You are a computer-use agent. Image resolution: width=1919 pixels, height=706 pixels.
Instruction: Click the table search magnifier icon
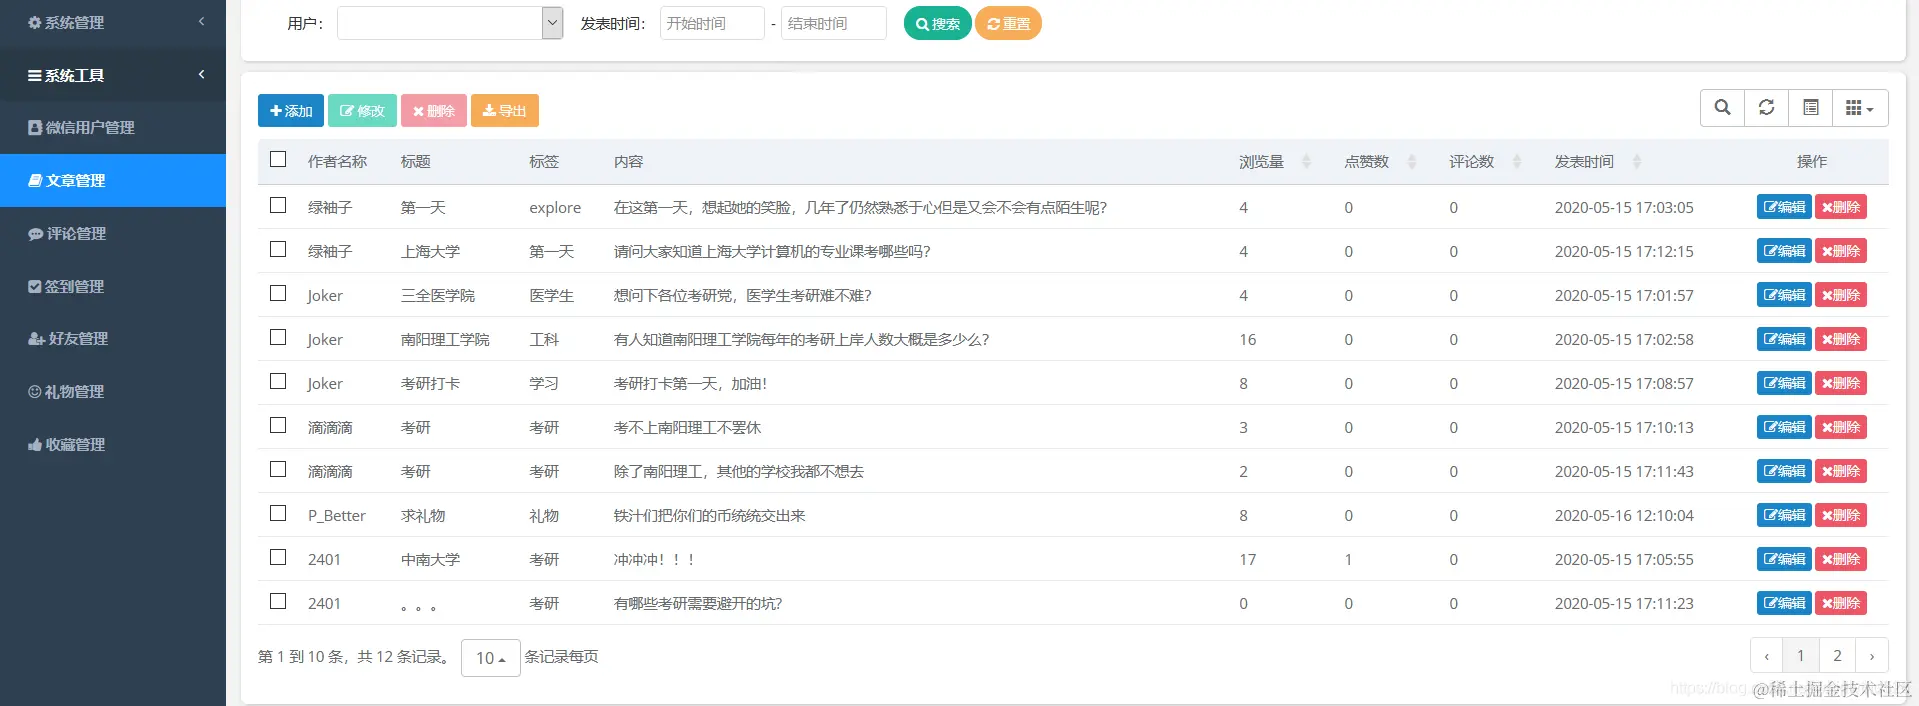(x=1722, y=108)
